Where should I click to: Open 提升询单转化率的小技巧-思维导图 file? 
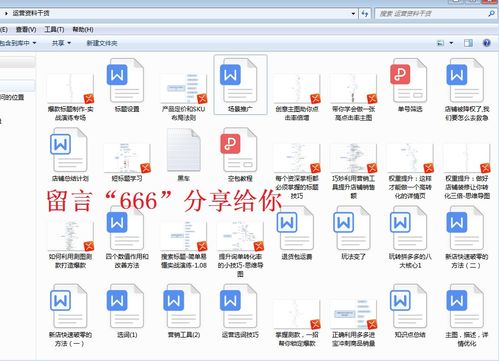(x=240, y=236)
